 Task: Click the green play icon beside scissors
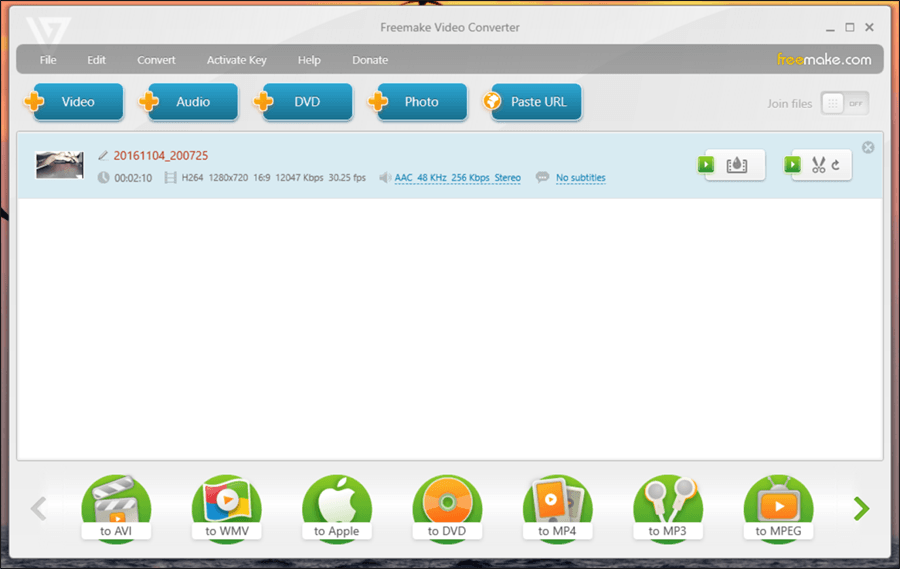pos(793,165)
